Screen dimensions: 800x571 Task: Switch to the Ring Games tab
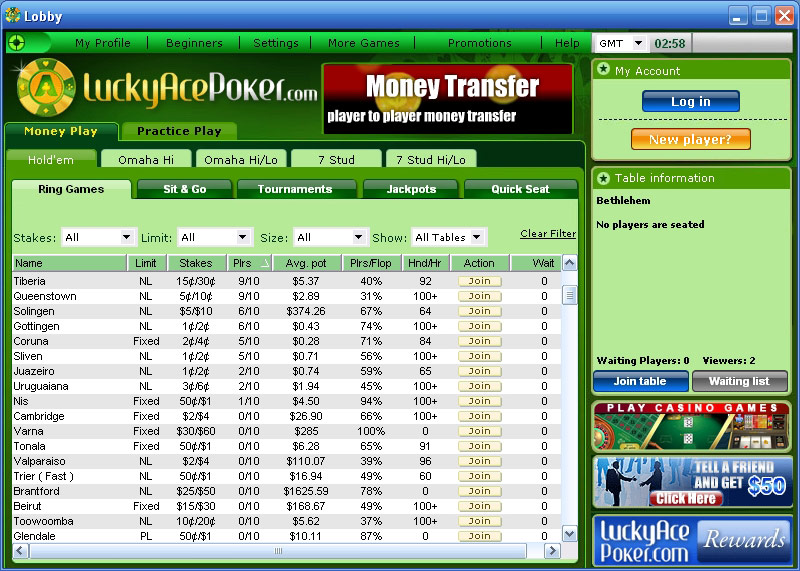click(x=71, y=189)
